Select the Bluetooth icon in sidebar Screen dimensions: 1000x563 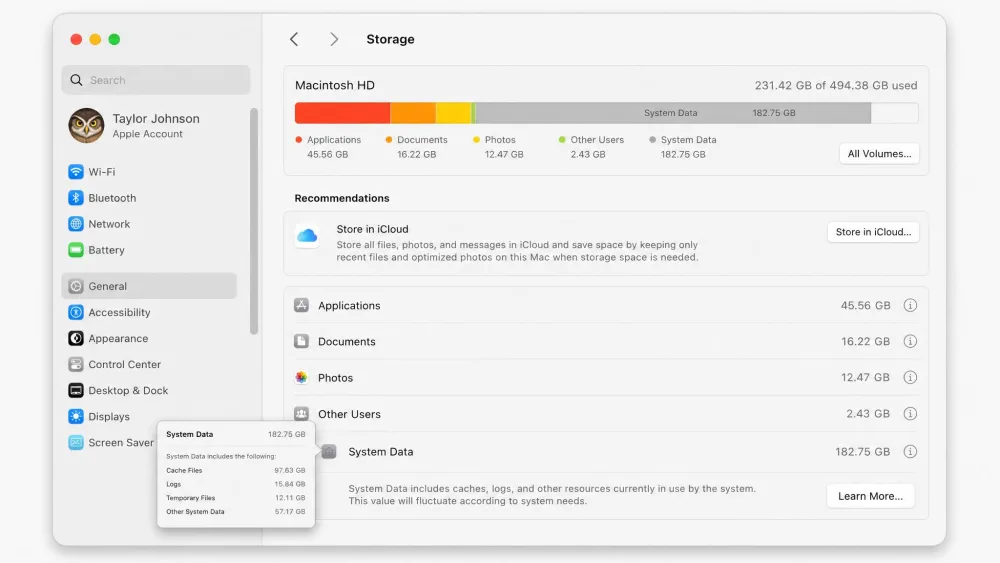click(76, 198)
